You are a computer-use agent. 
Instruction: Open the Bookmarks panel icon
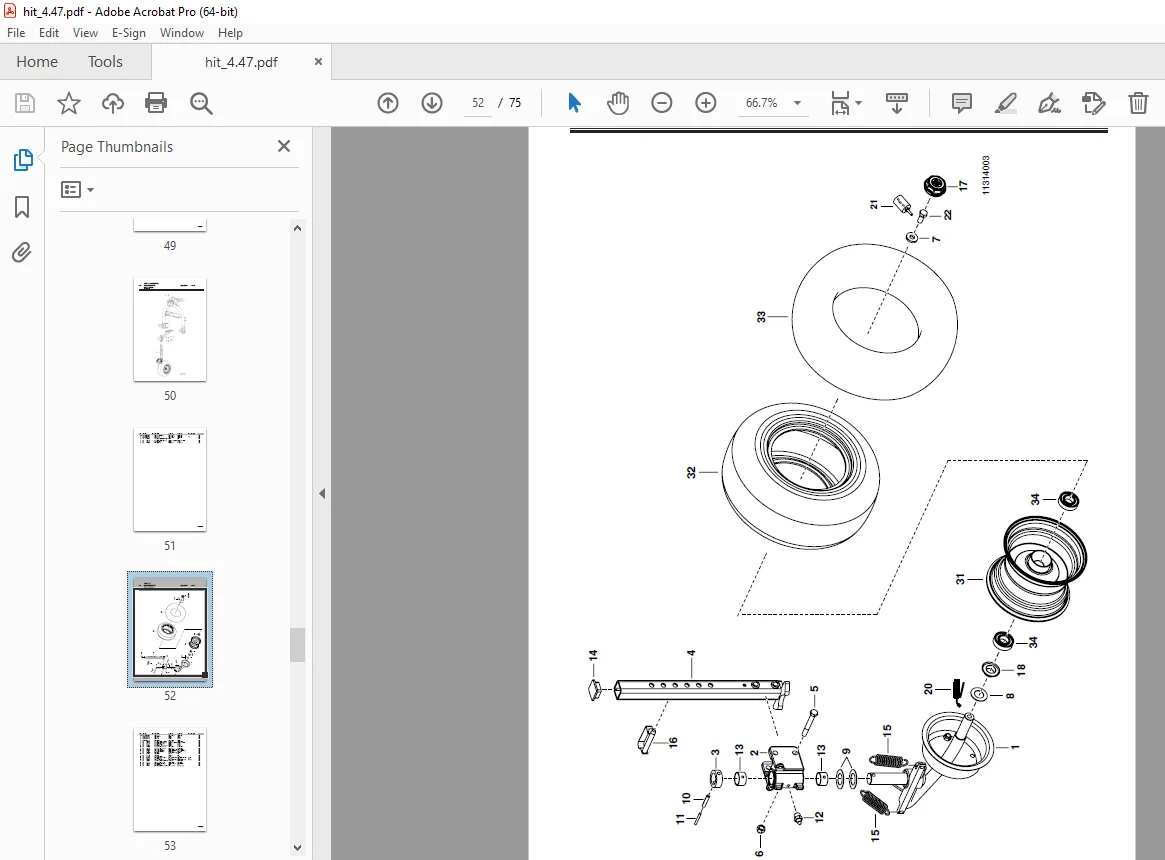pos(22,207)
